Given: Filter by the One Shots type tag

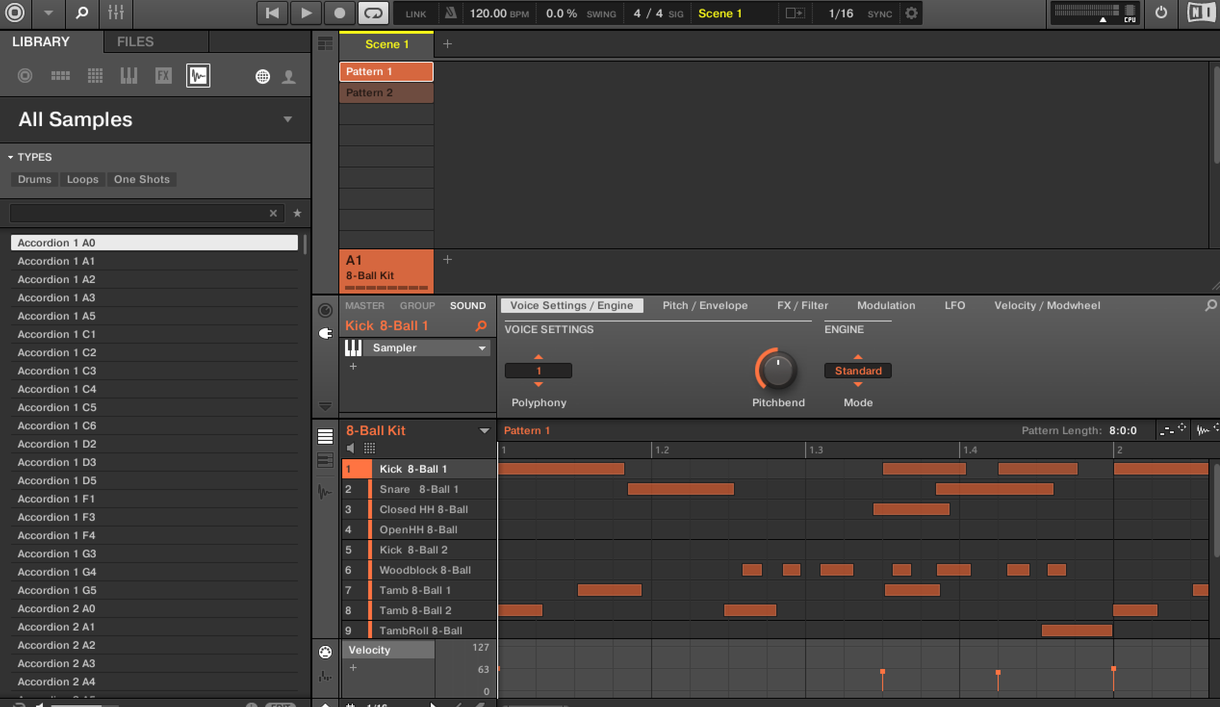Looking at the screenshot, I should pos(142,180).
